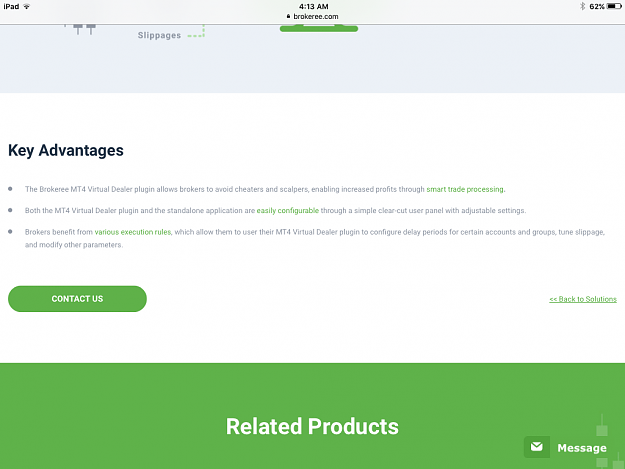Tap the brokeree.com address bar

coord(312,16)
